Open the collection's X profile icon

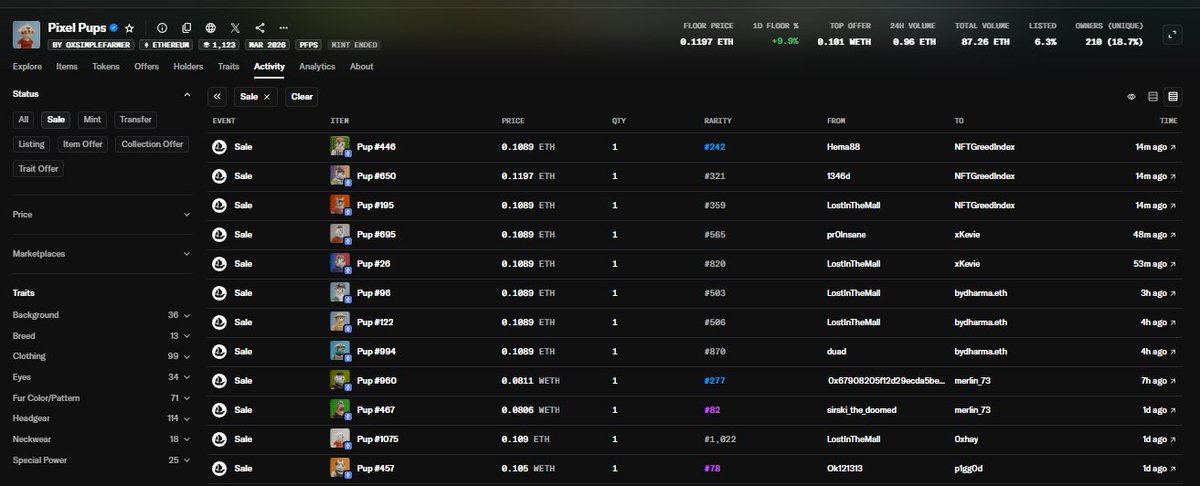(x=235, y=28)
